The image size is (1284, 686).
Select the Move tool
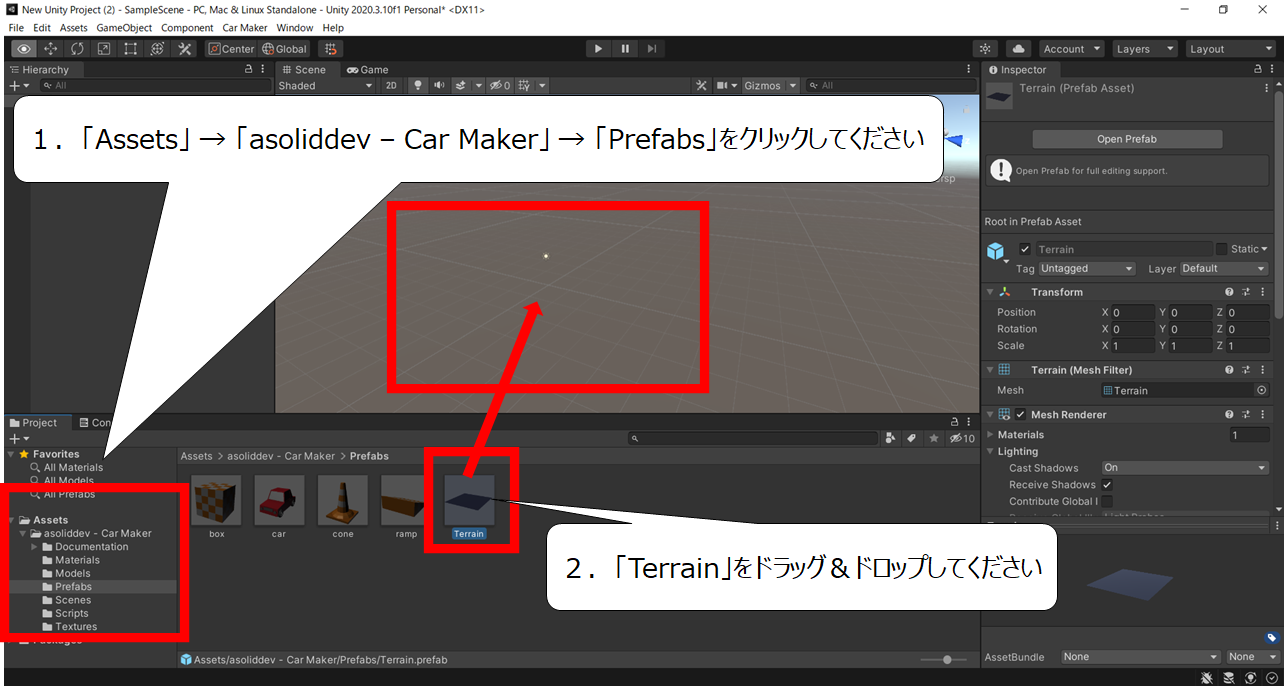(x=51, y=49)
